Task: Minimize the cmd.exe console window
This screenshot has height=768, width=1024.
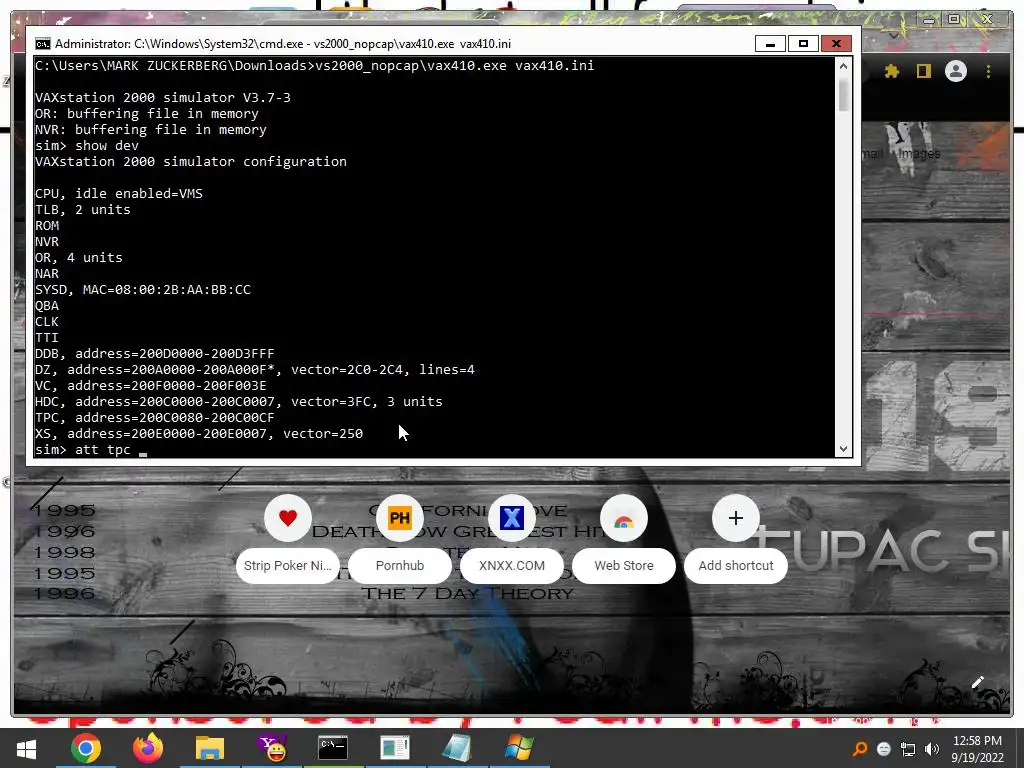Action: coord(771,44)
